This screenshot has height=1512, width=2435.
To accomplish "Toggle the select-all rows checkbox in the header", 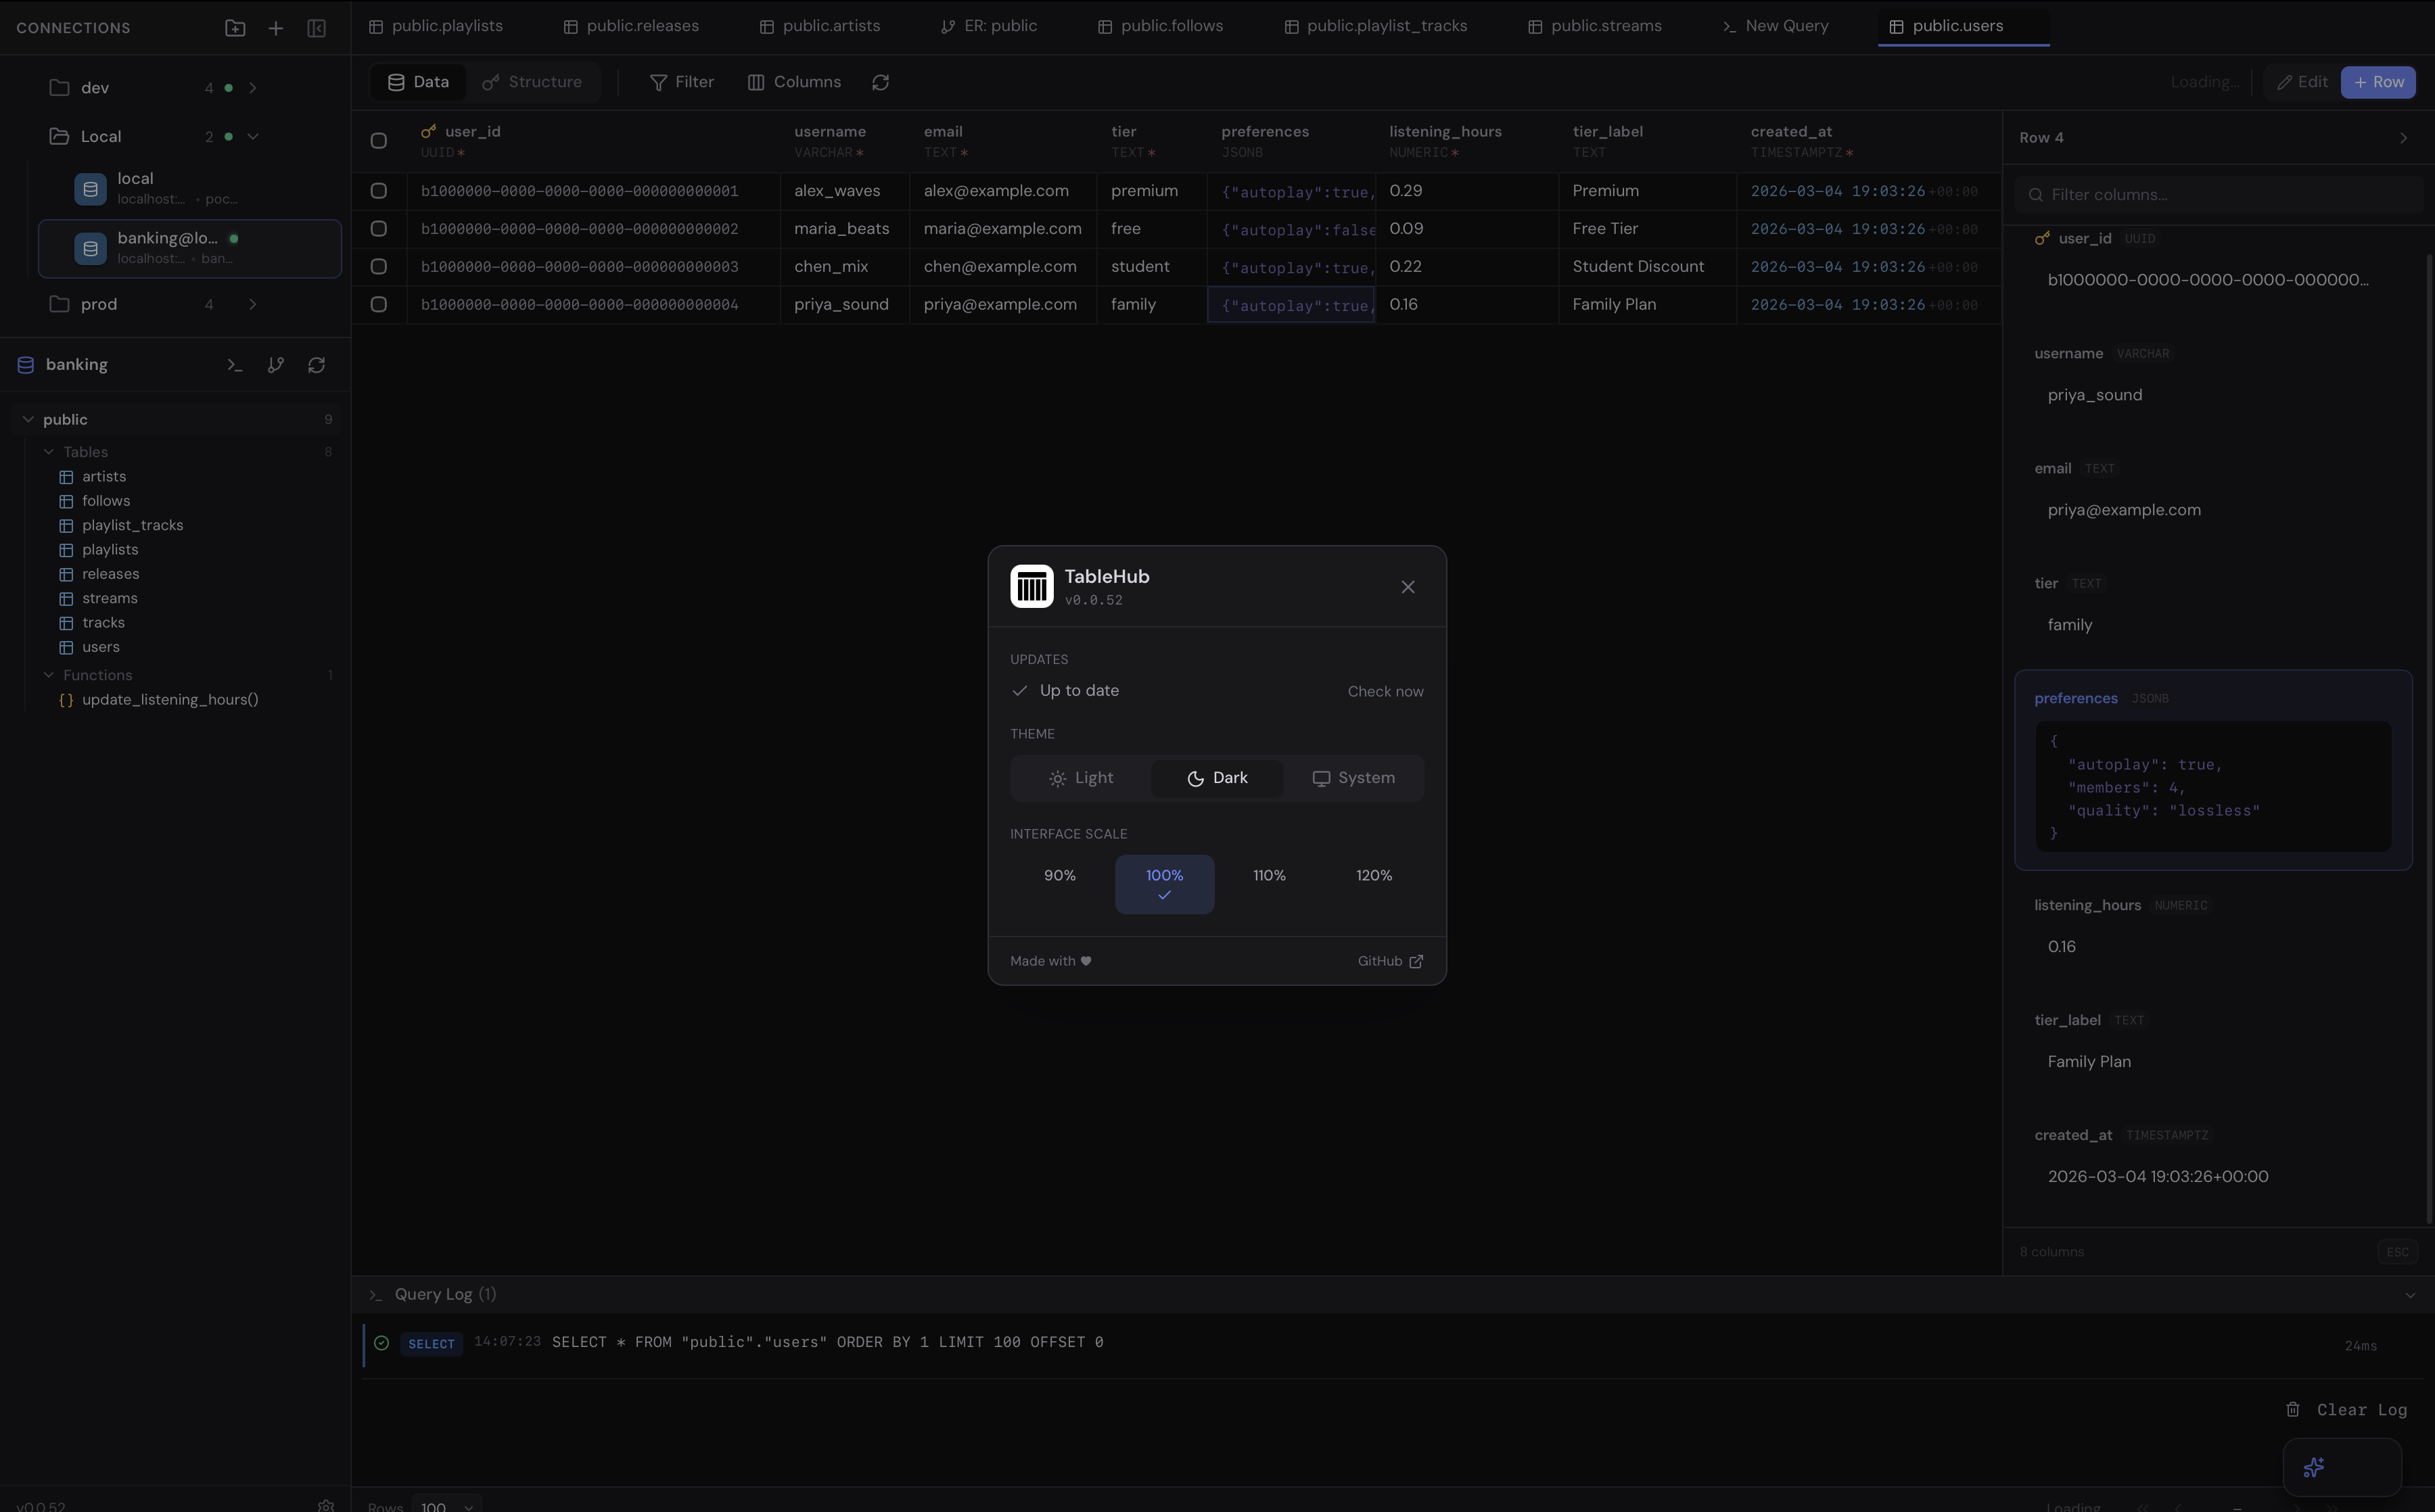I will click(x=379, y=141).
